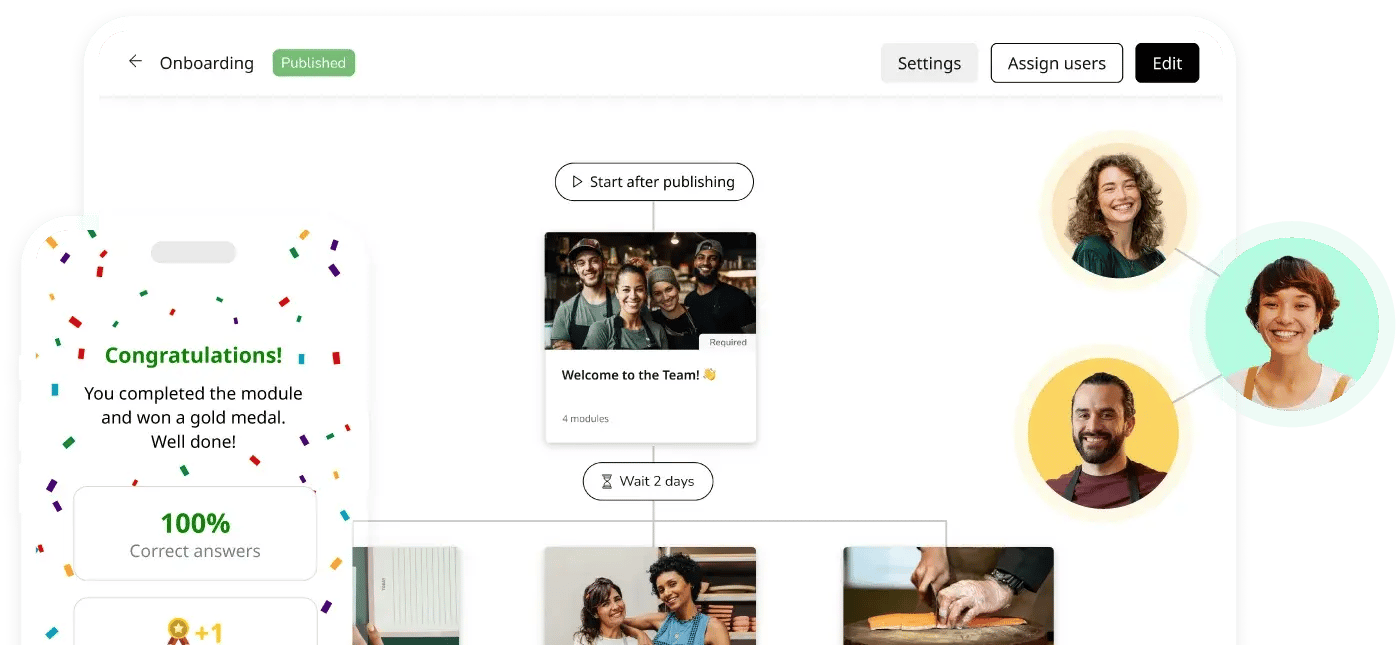This screenshot has width=1400, height=645.
Task: Click the bearded man's avatar on yellow
Action: [1103, 433]
